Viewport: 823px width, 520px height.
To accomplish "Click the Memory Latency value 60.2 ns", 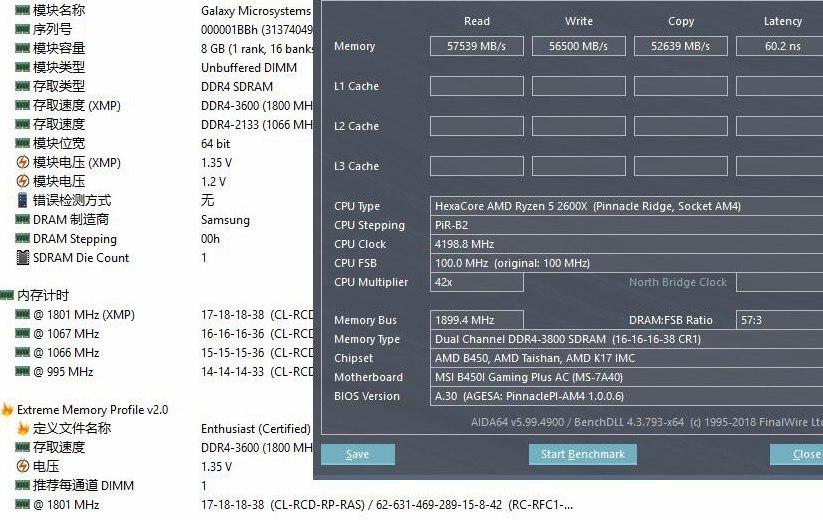I will [x=780, y=46].
